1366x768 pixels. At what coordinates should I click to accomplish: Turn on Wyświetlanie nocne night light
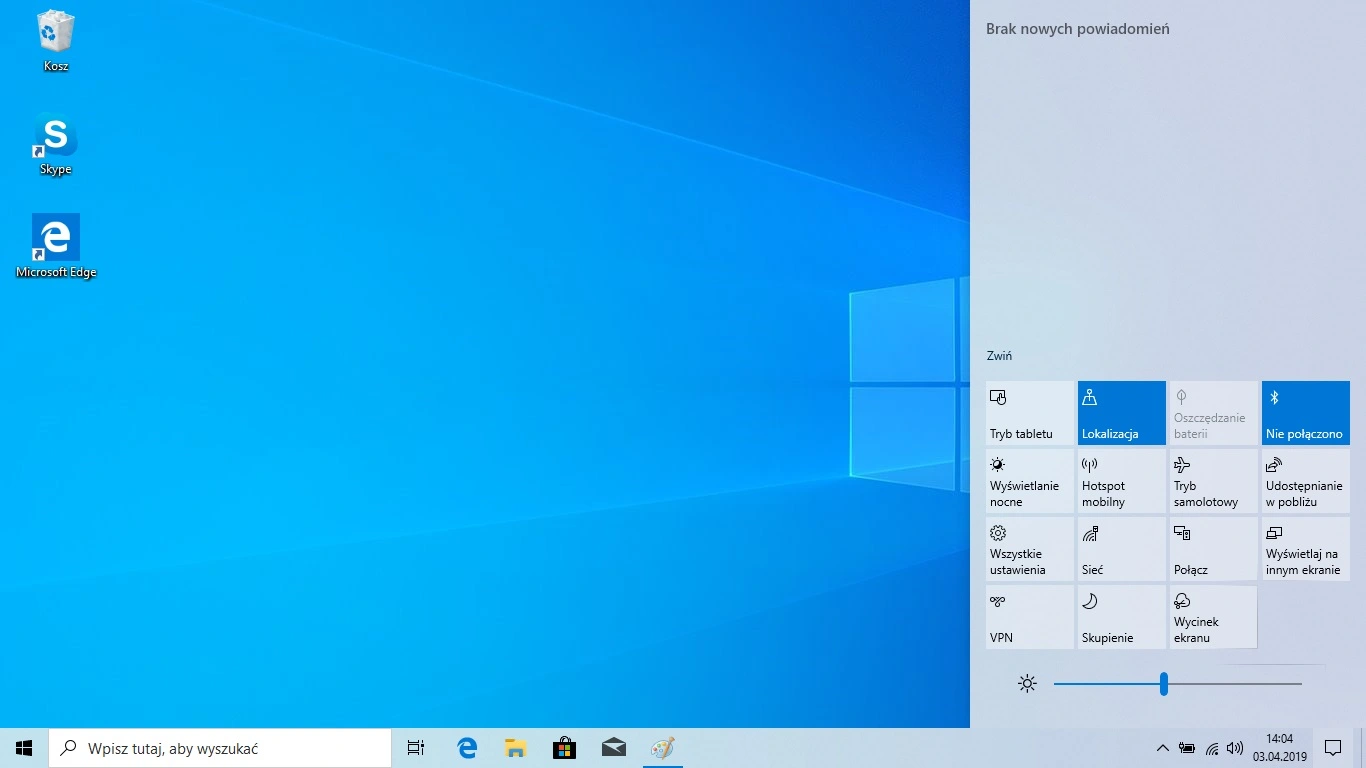click(x=1029, y=481)
